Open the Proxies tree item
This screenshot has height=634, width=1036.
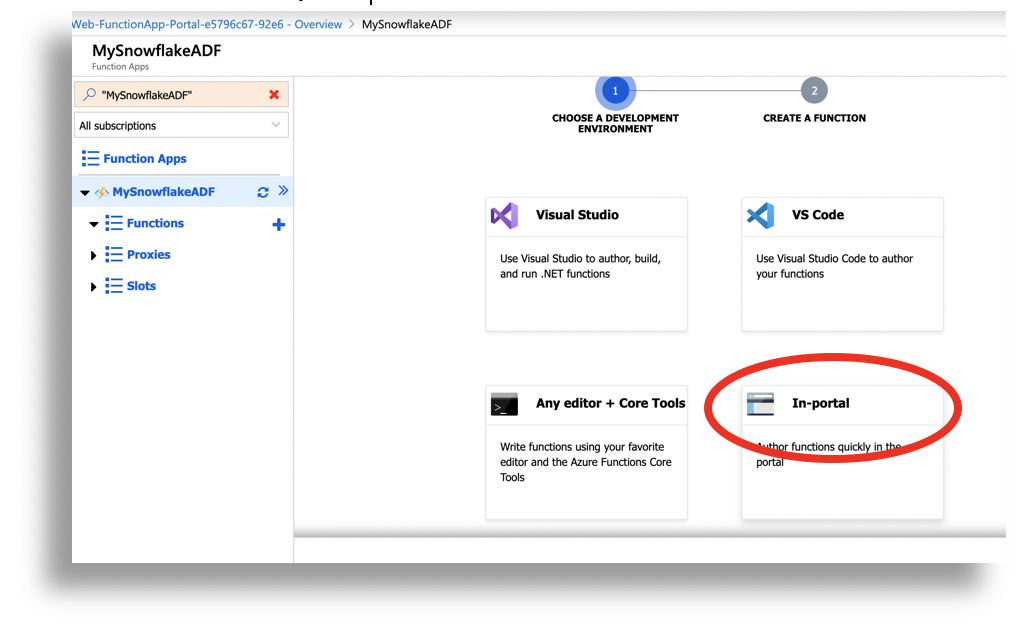pyautogui.click(x=149, y=254)
